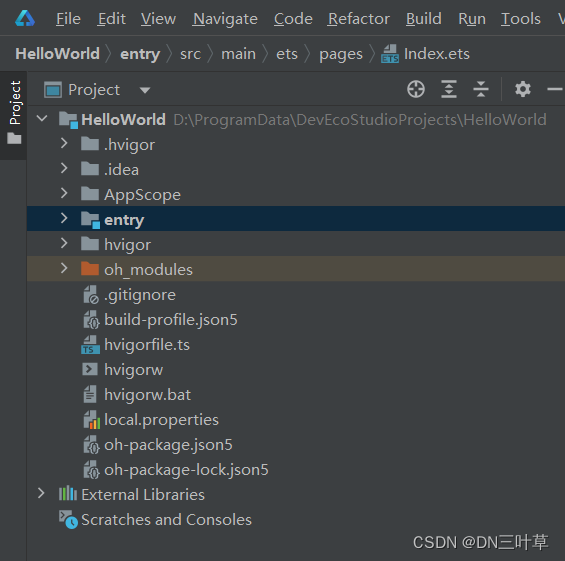Select oh-package-lock.json5 file

click(x=295, y=469)
